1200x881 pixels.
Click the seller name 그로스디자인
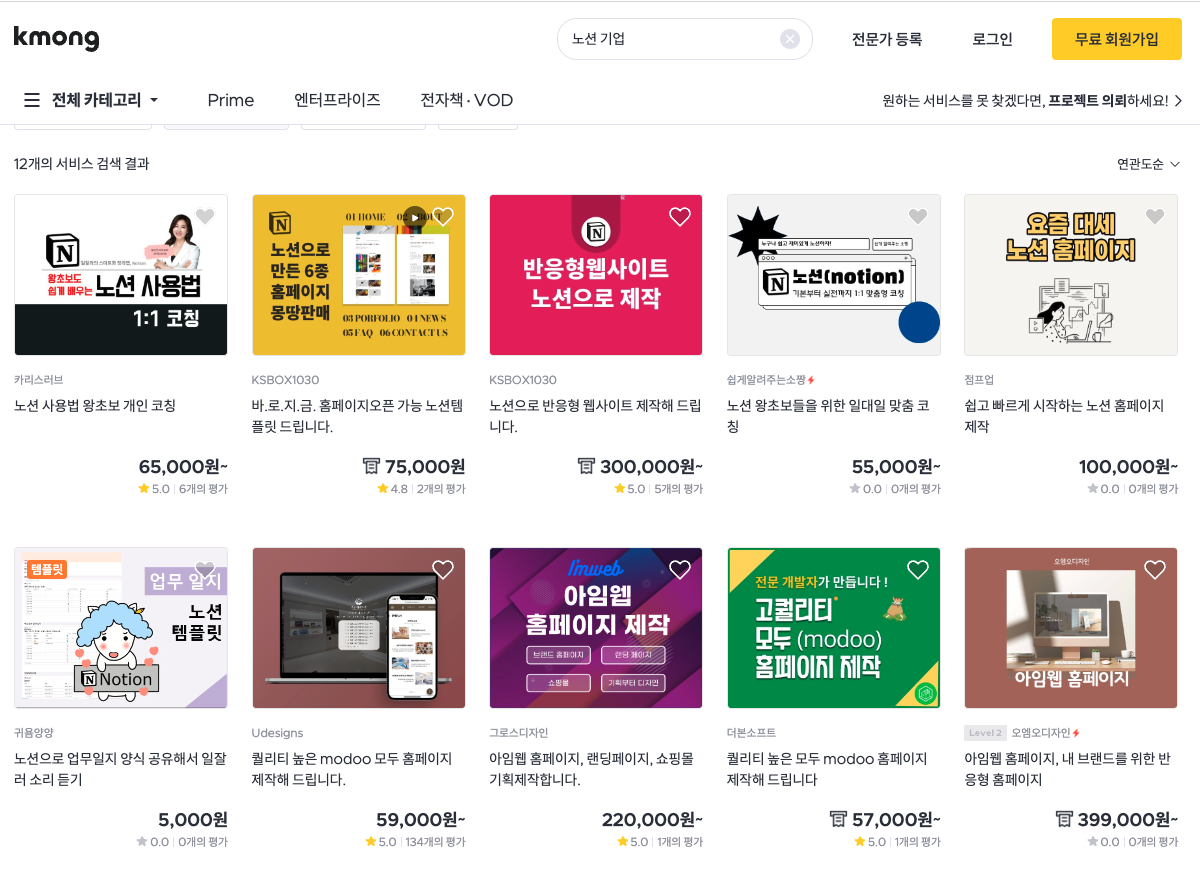pyautogui.click(x=518, y=733)
